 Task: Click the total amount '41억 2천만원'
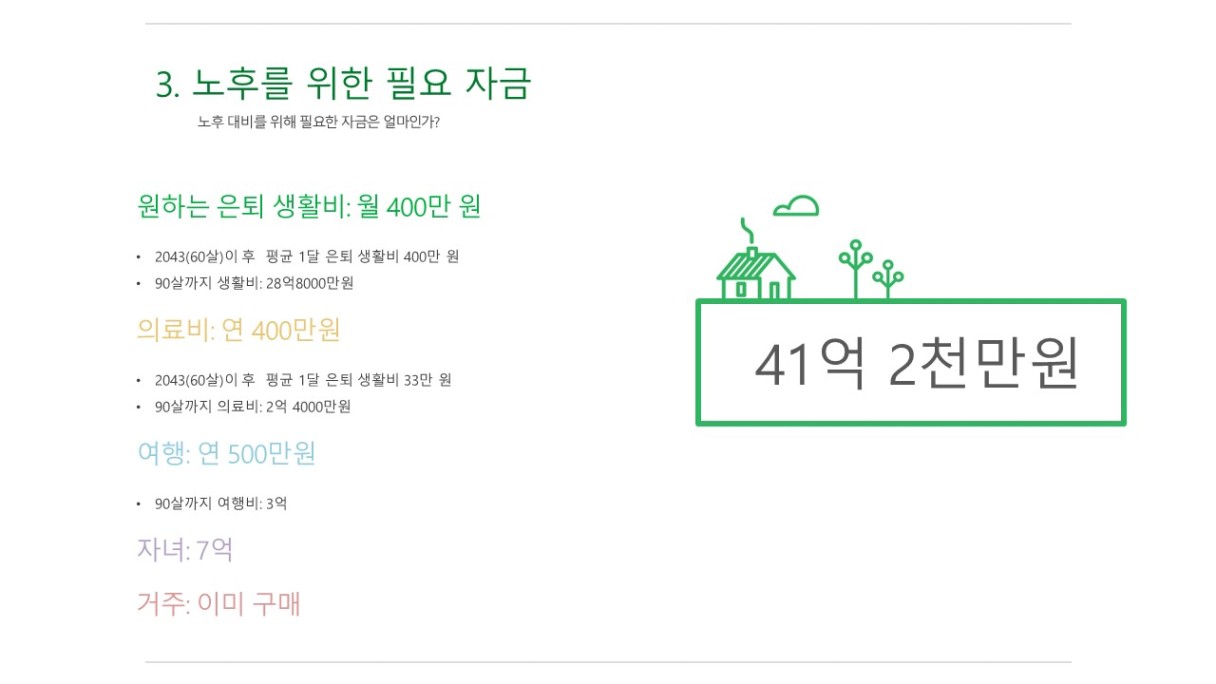[x=916, y=365]
